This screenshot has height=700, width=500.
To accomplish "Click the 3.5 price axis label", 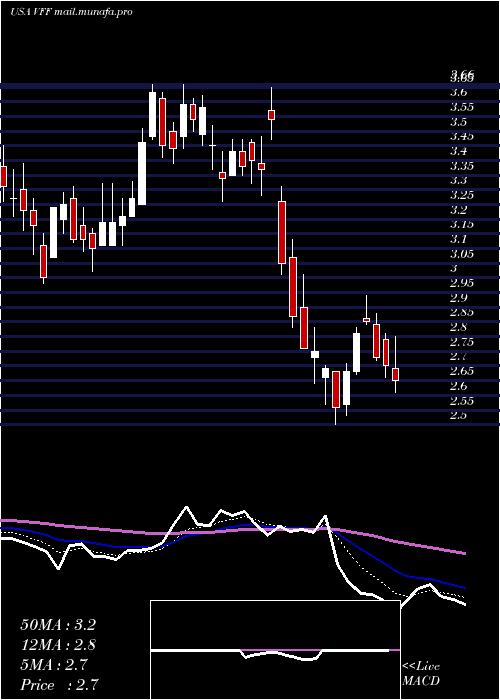I will 458,122.
